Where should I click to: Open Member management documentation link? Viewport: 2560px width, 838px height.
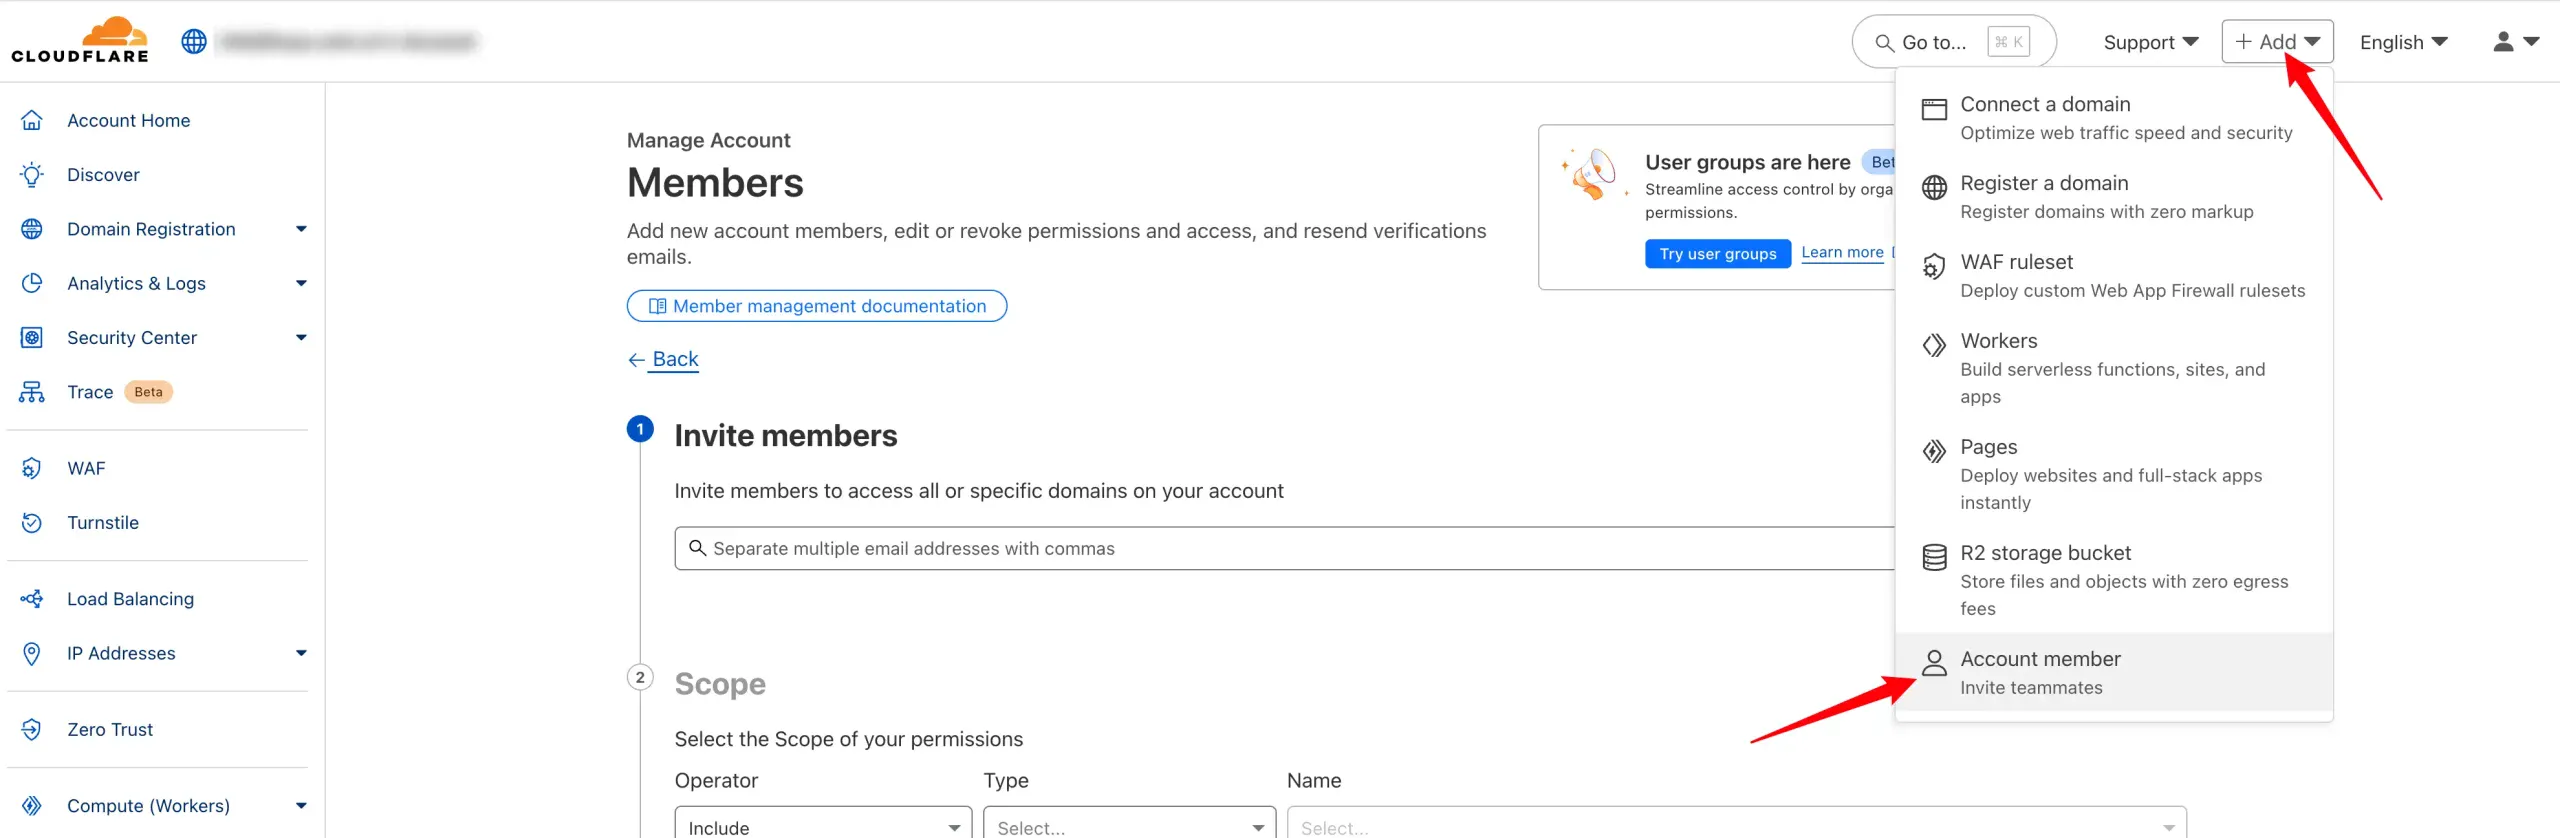point(817,306)
